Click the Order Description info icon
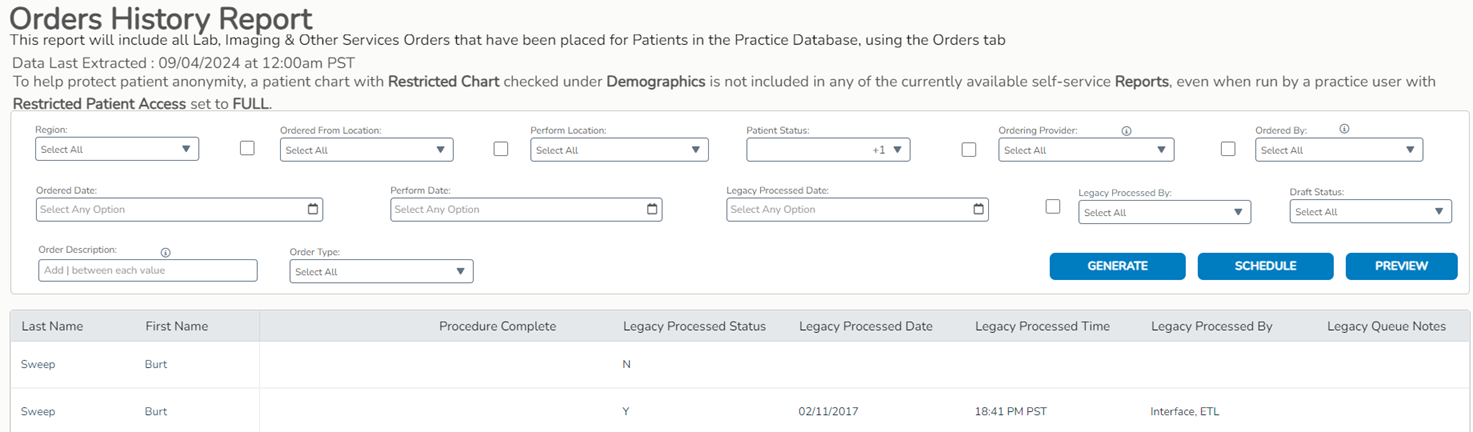 [166, 253]
